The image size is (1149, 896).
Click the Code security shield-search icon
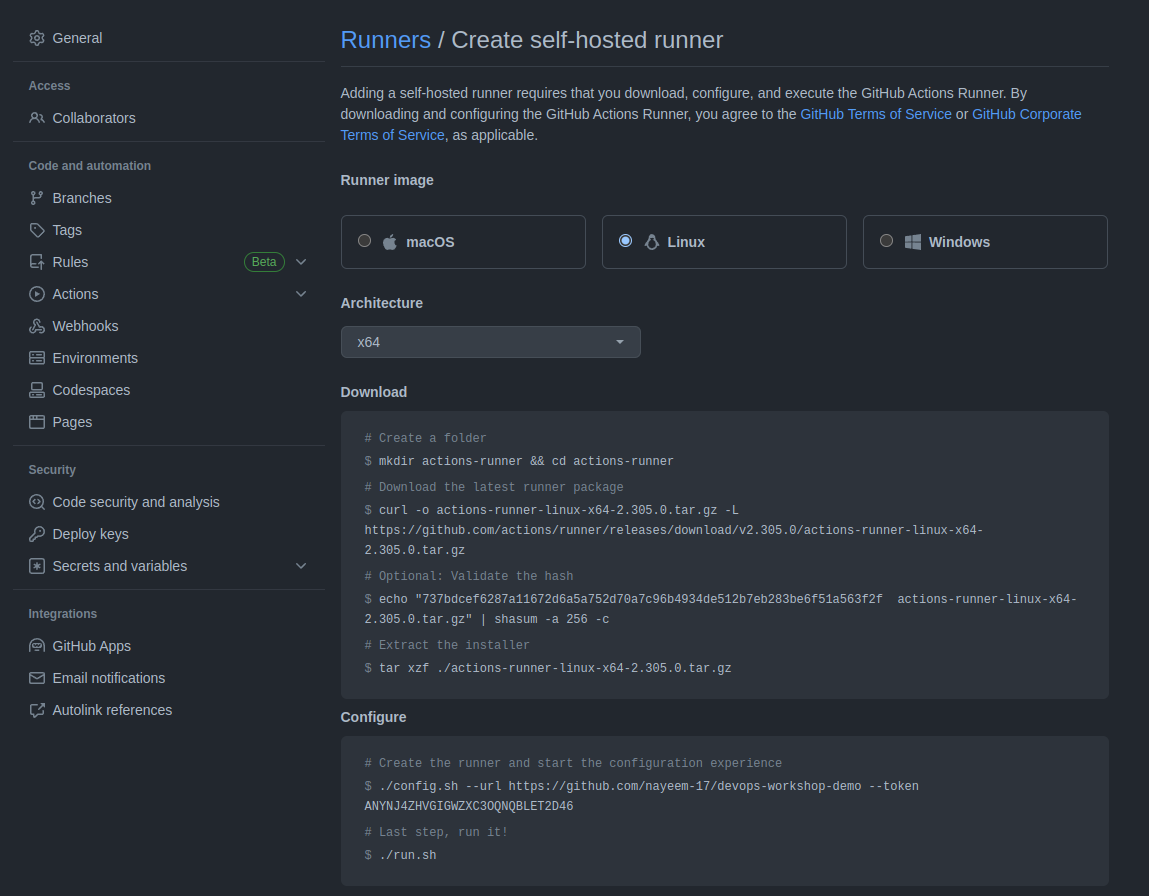pyautogui.click(x=37, y=502)
